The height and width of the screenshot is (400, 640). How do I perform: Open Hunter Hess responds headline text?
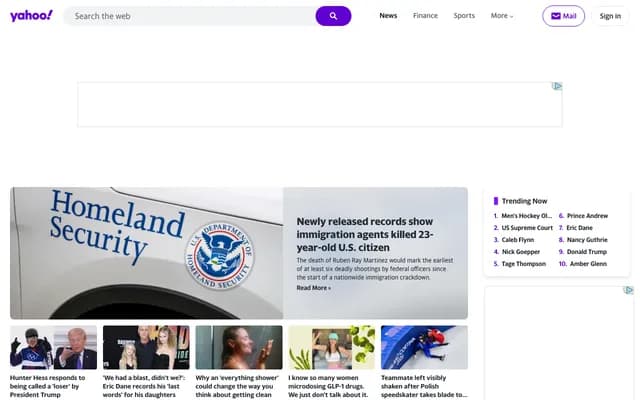pyautogui.click(x=47, y=386)
